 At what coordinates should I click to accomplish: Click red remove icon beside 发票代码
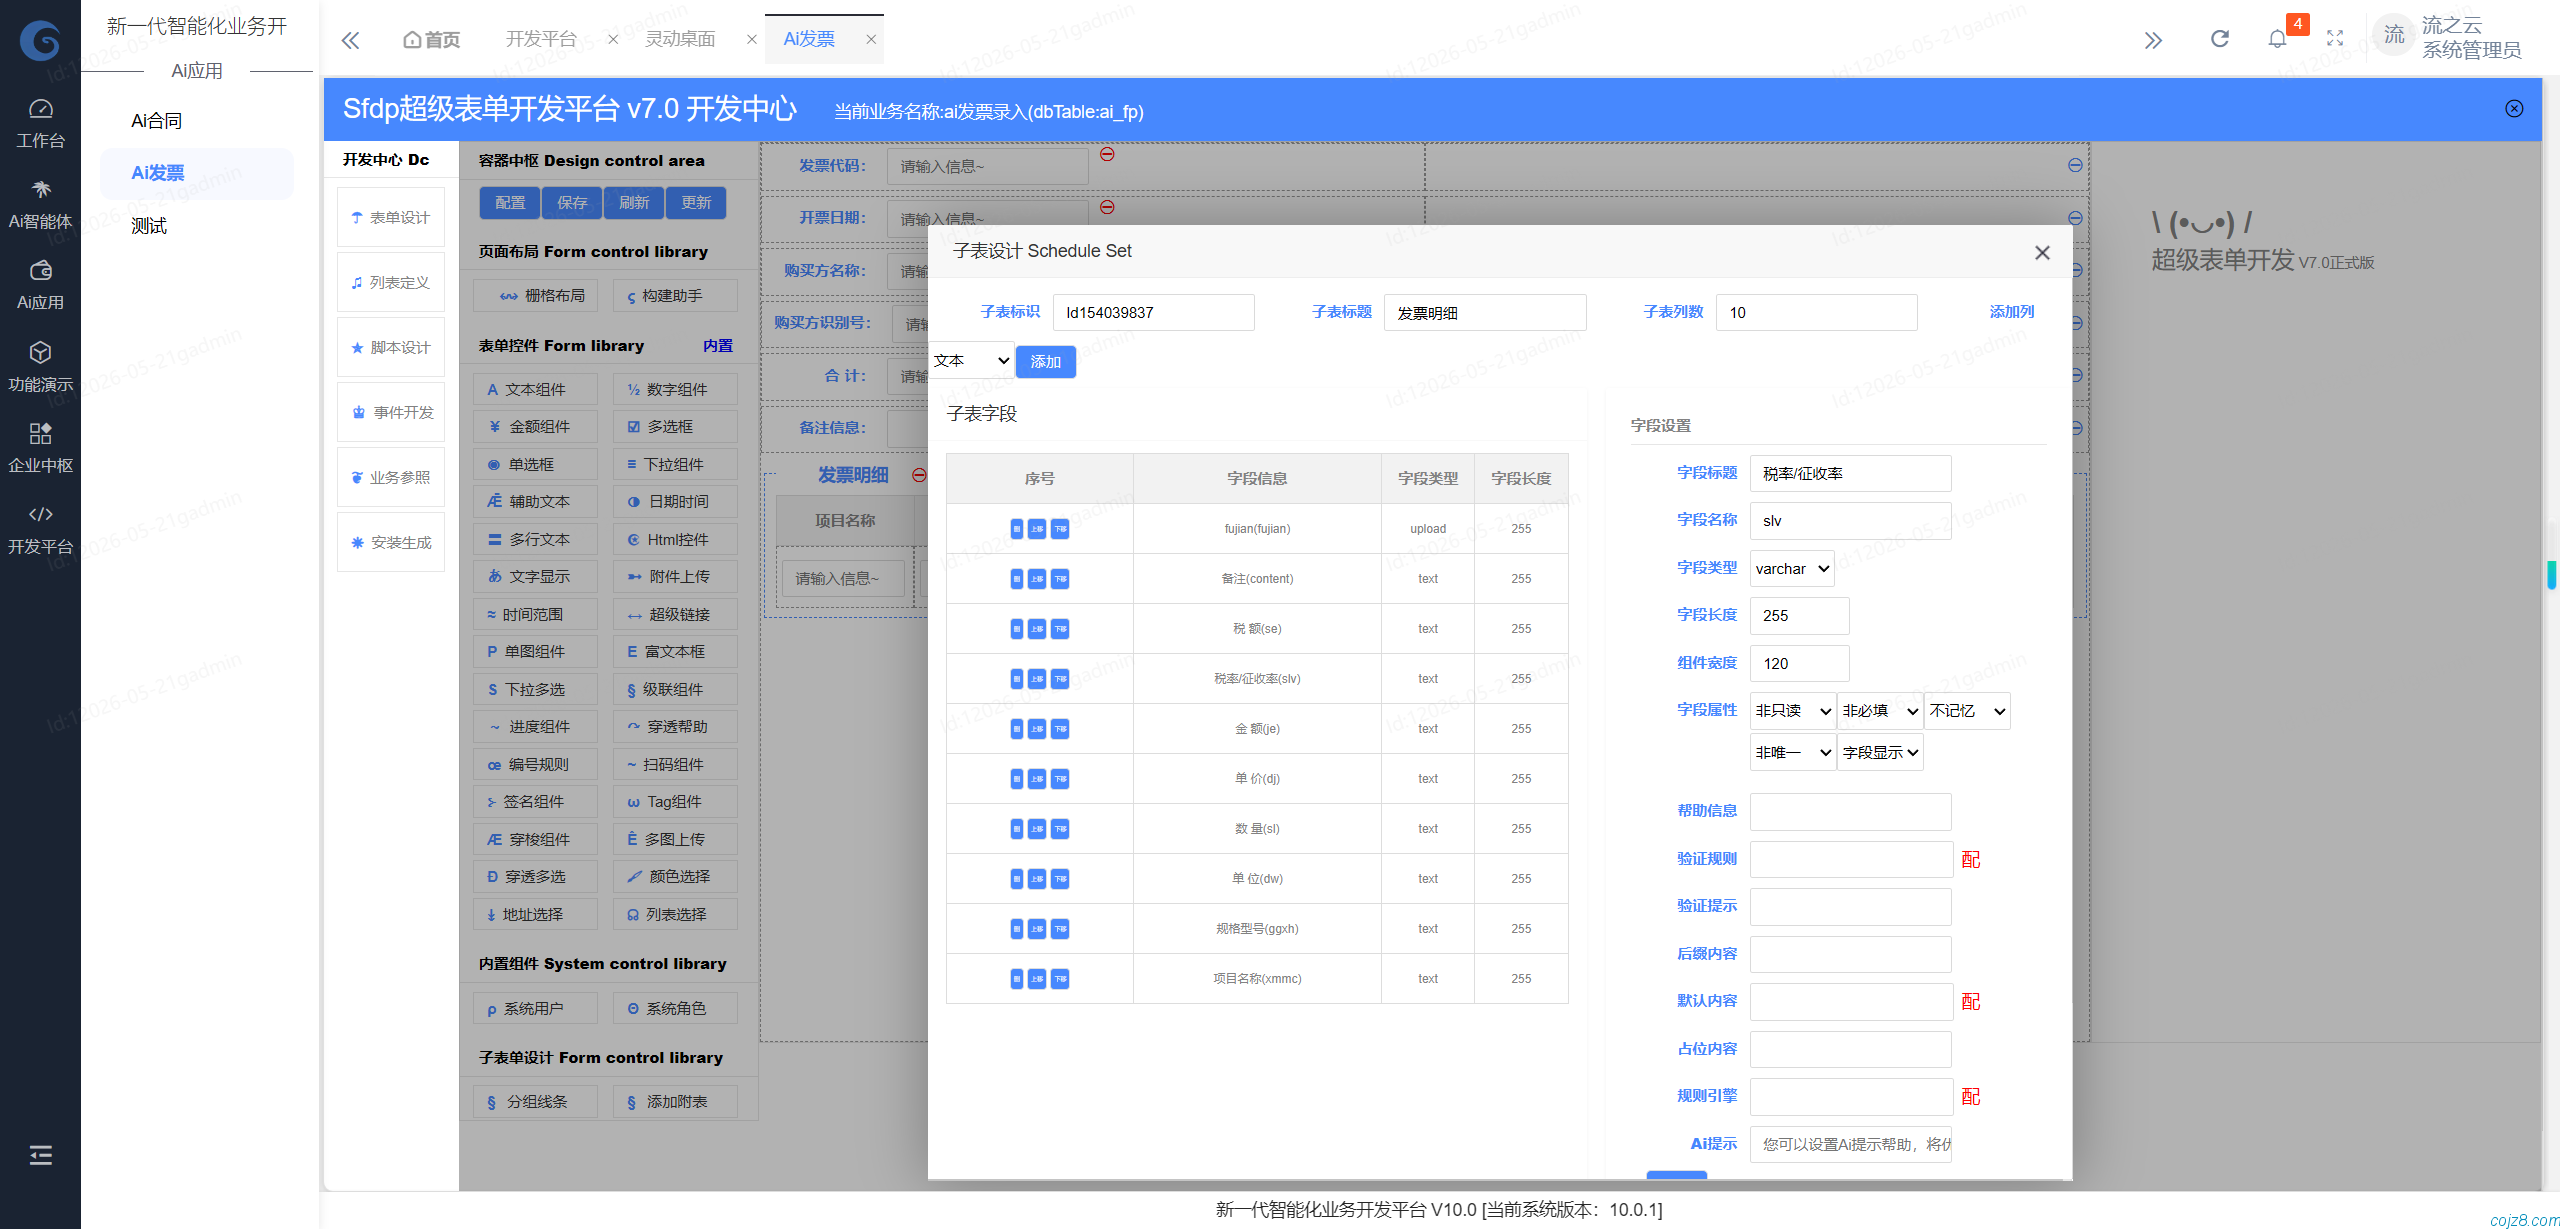click(1107, 154)
